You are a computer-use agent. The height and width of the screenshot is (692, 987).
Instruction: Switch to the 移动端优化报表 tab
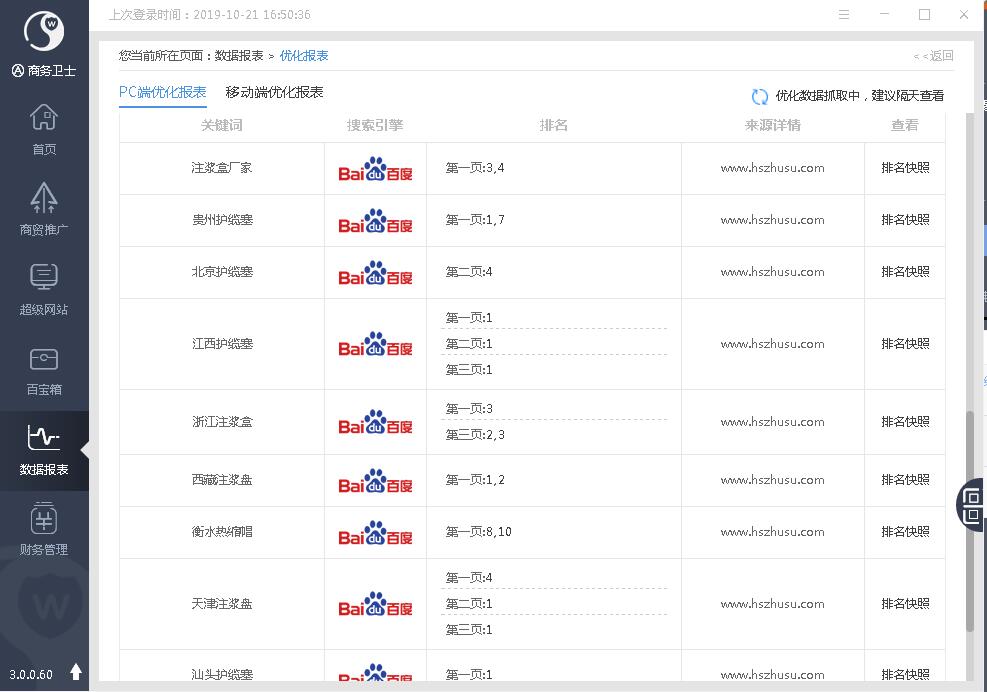274,93
